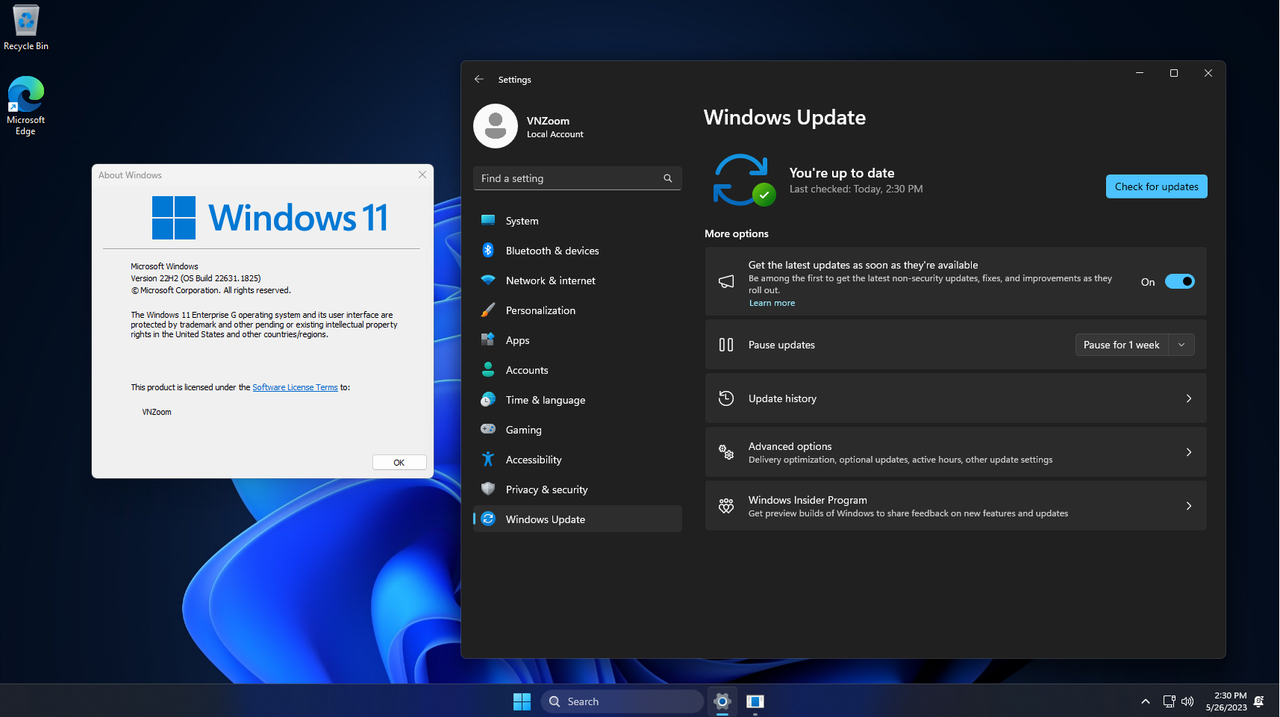Click the network tray icon
This screenshot has height=717, width=1280.
(x=1169, y=701)
